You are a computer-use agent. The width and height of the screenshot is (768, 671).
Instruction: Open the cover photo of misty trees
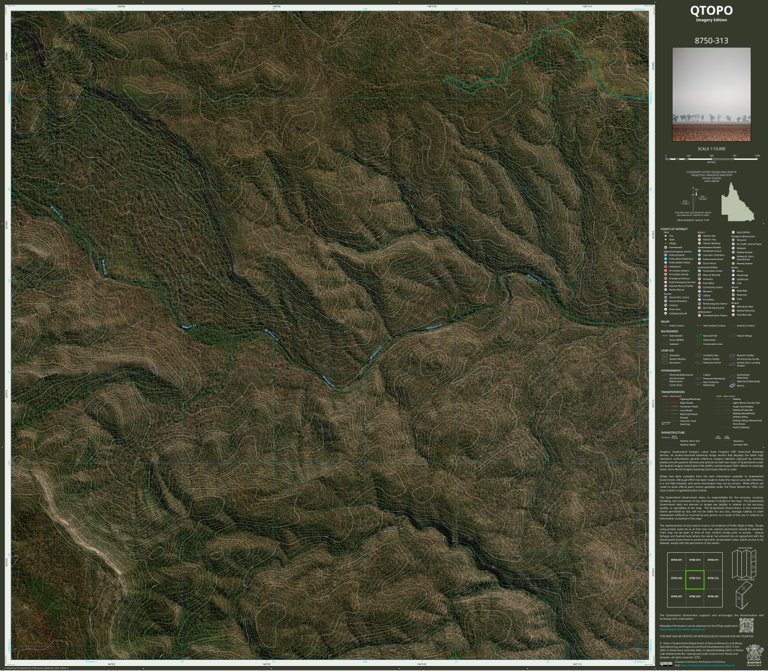point(711,94)
